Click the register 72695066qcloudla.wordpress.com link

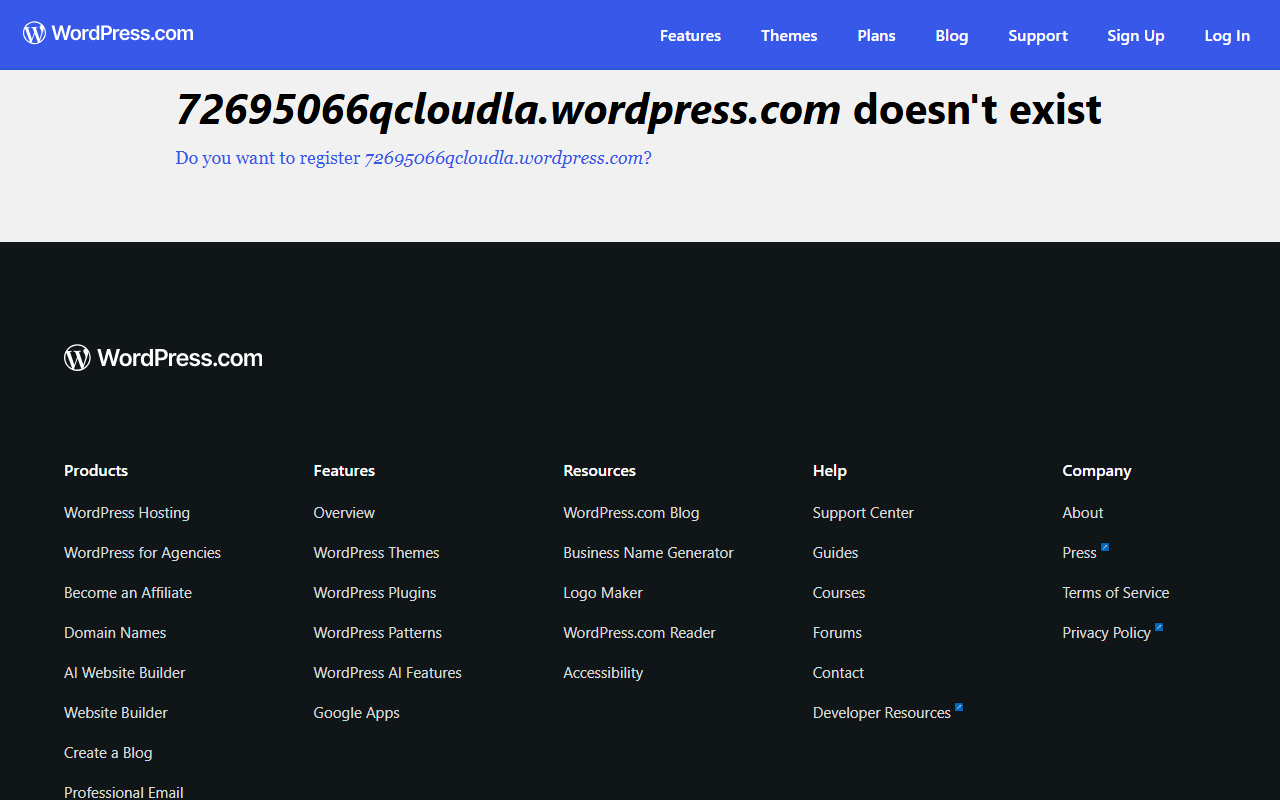[413, 158]
